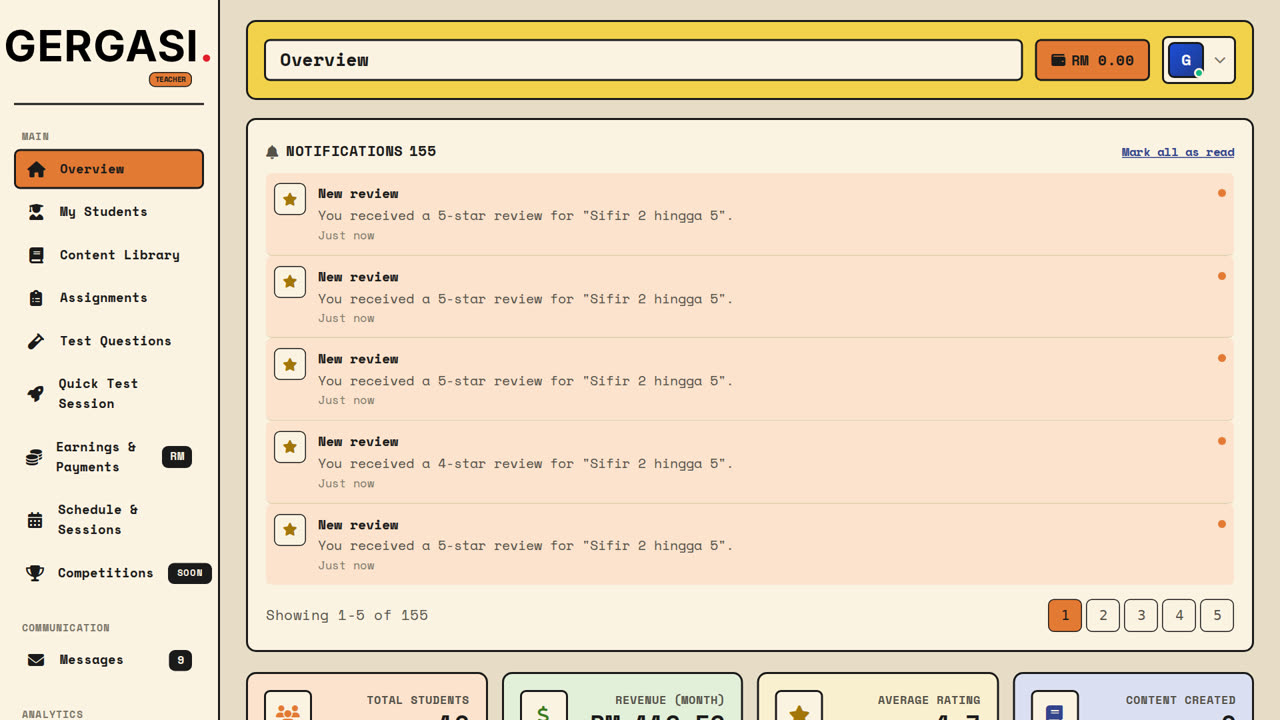Click the "Showing 1-5 of 155" text
The height and width of the screenshot is (720, 1280).
[x=347, y=615]
